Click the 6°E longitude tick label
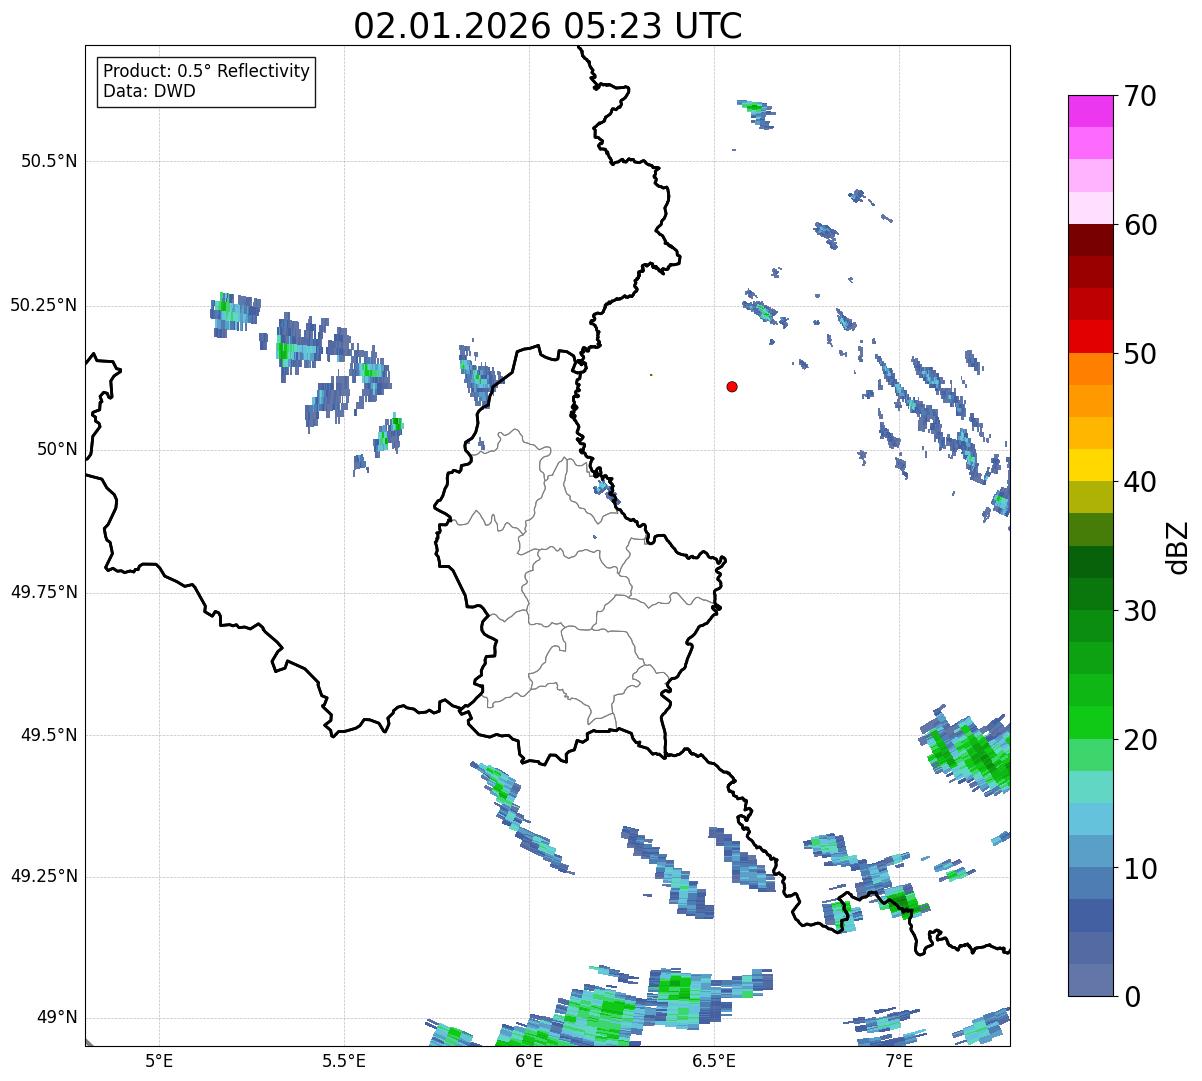Viewport: 1202px width, 1081px height. point(529,1061)
